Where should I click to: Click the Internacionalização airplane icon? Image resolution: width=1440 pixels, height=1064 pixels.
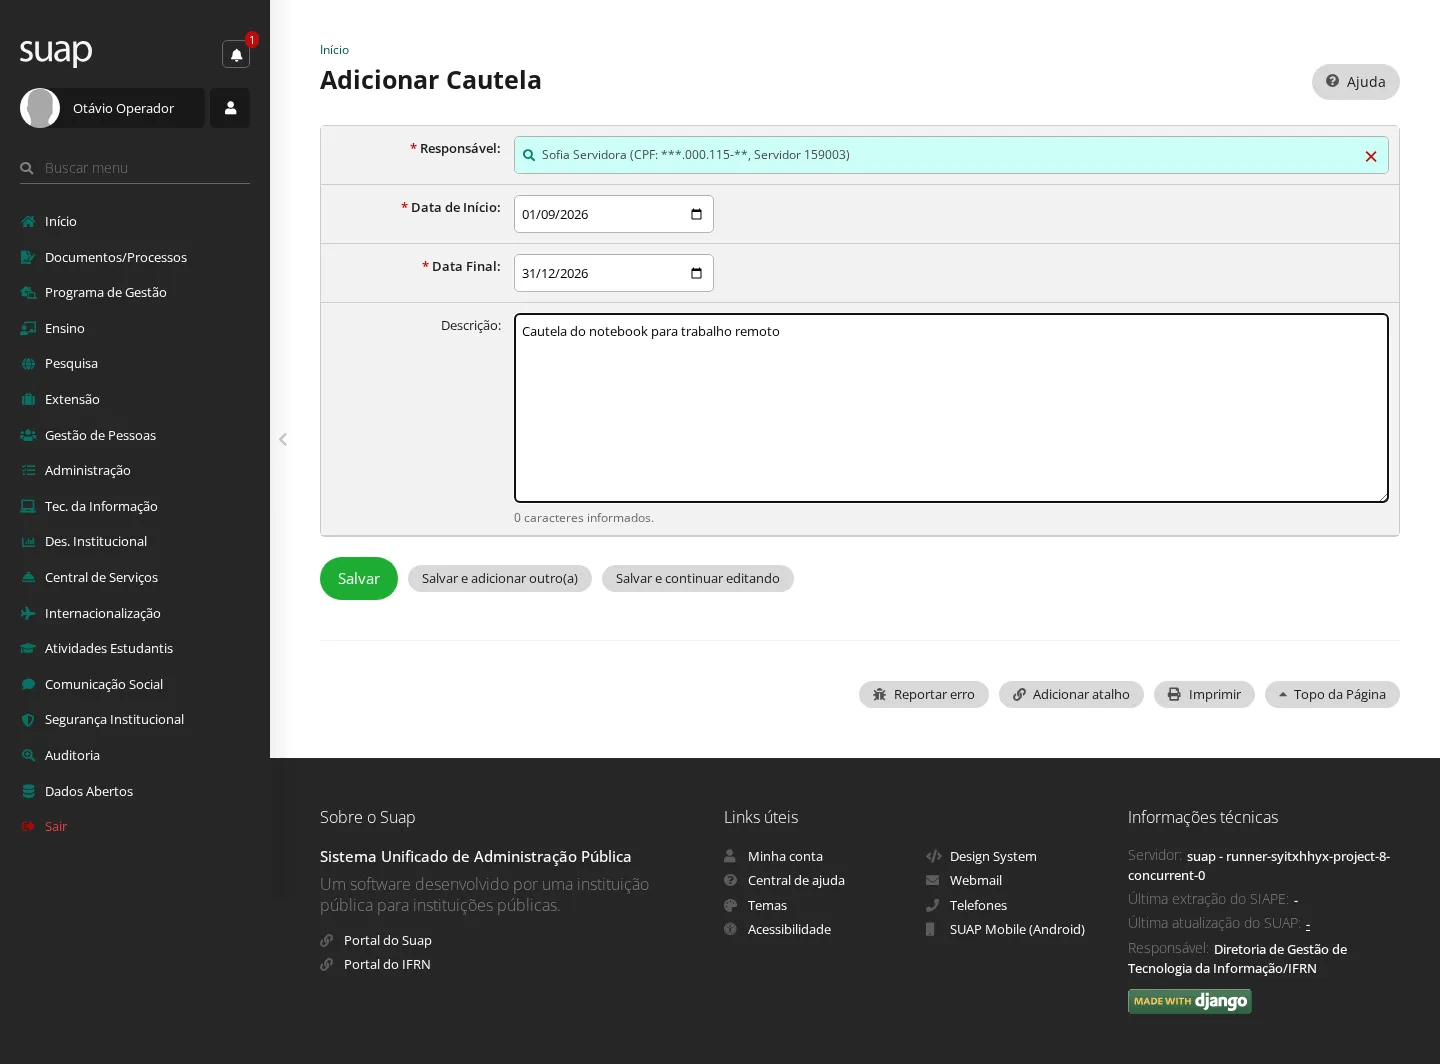tap(28, 613)
